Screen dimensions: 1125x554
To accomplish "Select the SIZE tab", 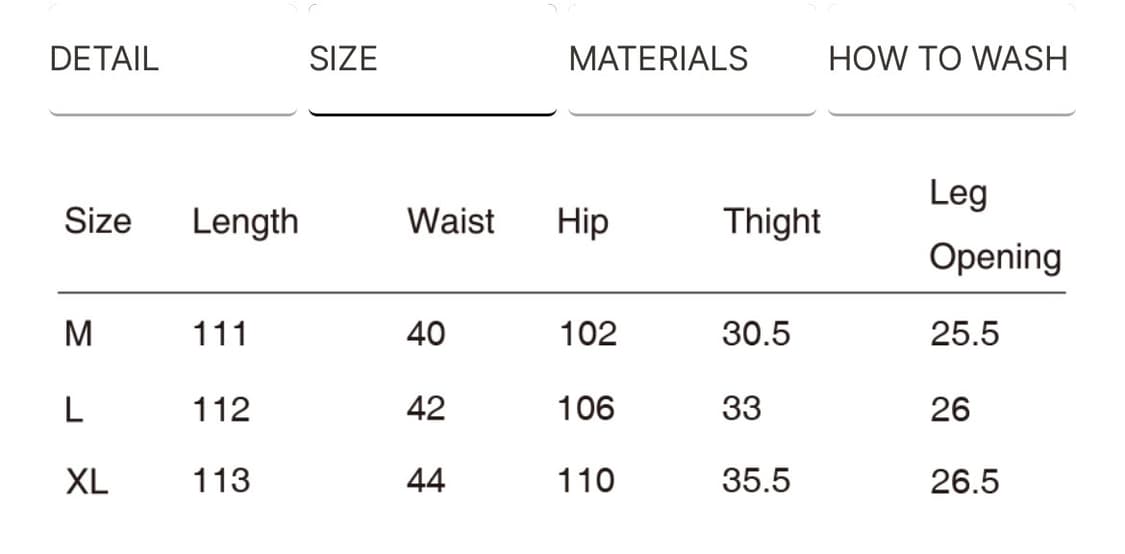I will tap(433, 59).
